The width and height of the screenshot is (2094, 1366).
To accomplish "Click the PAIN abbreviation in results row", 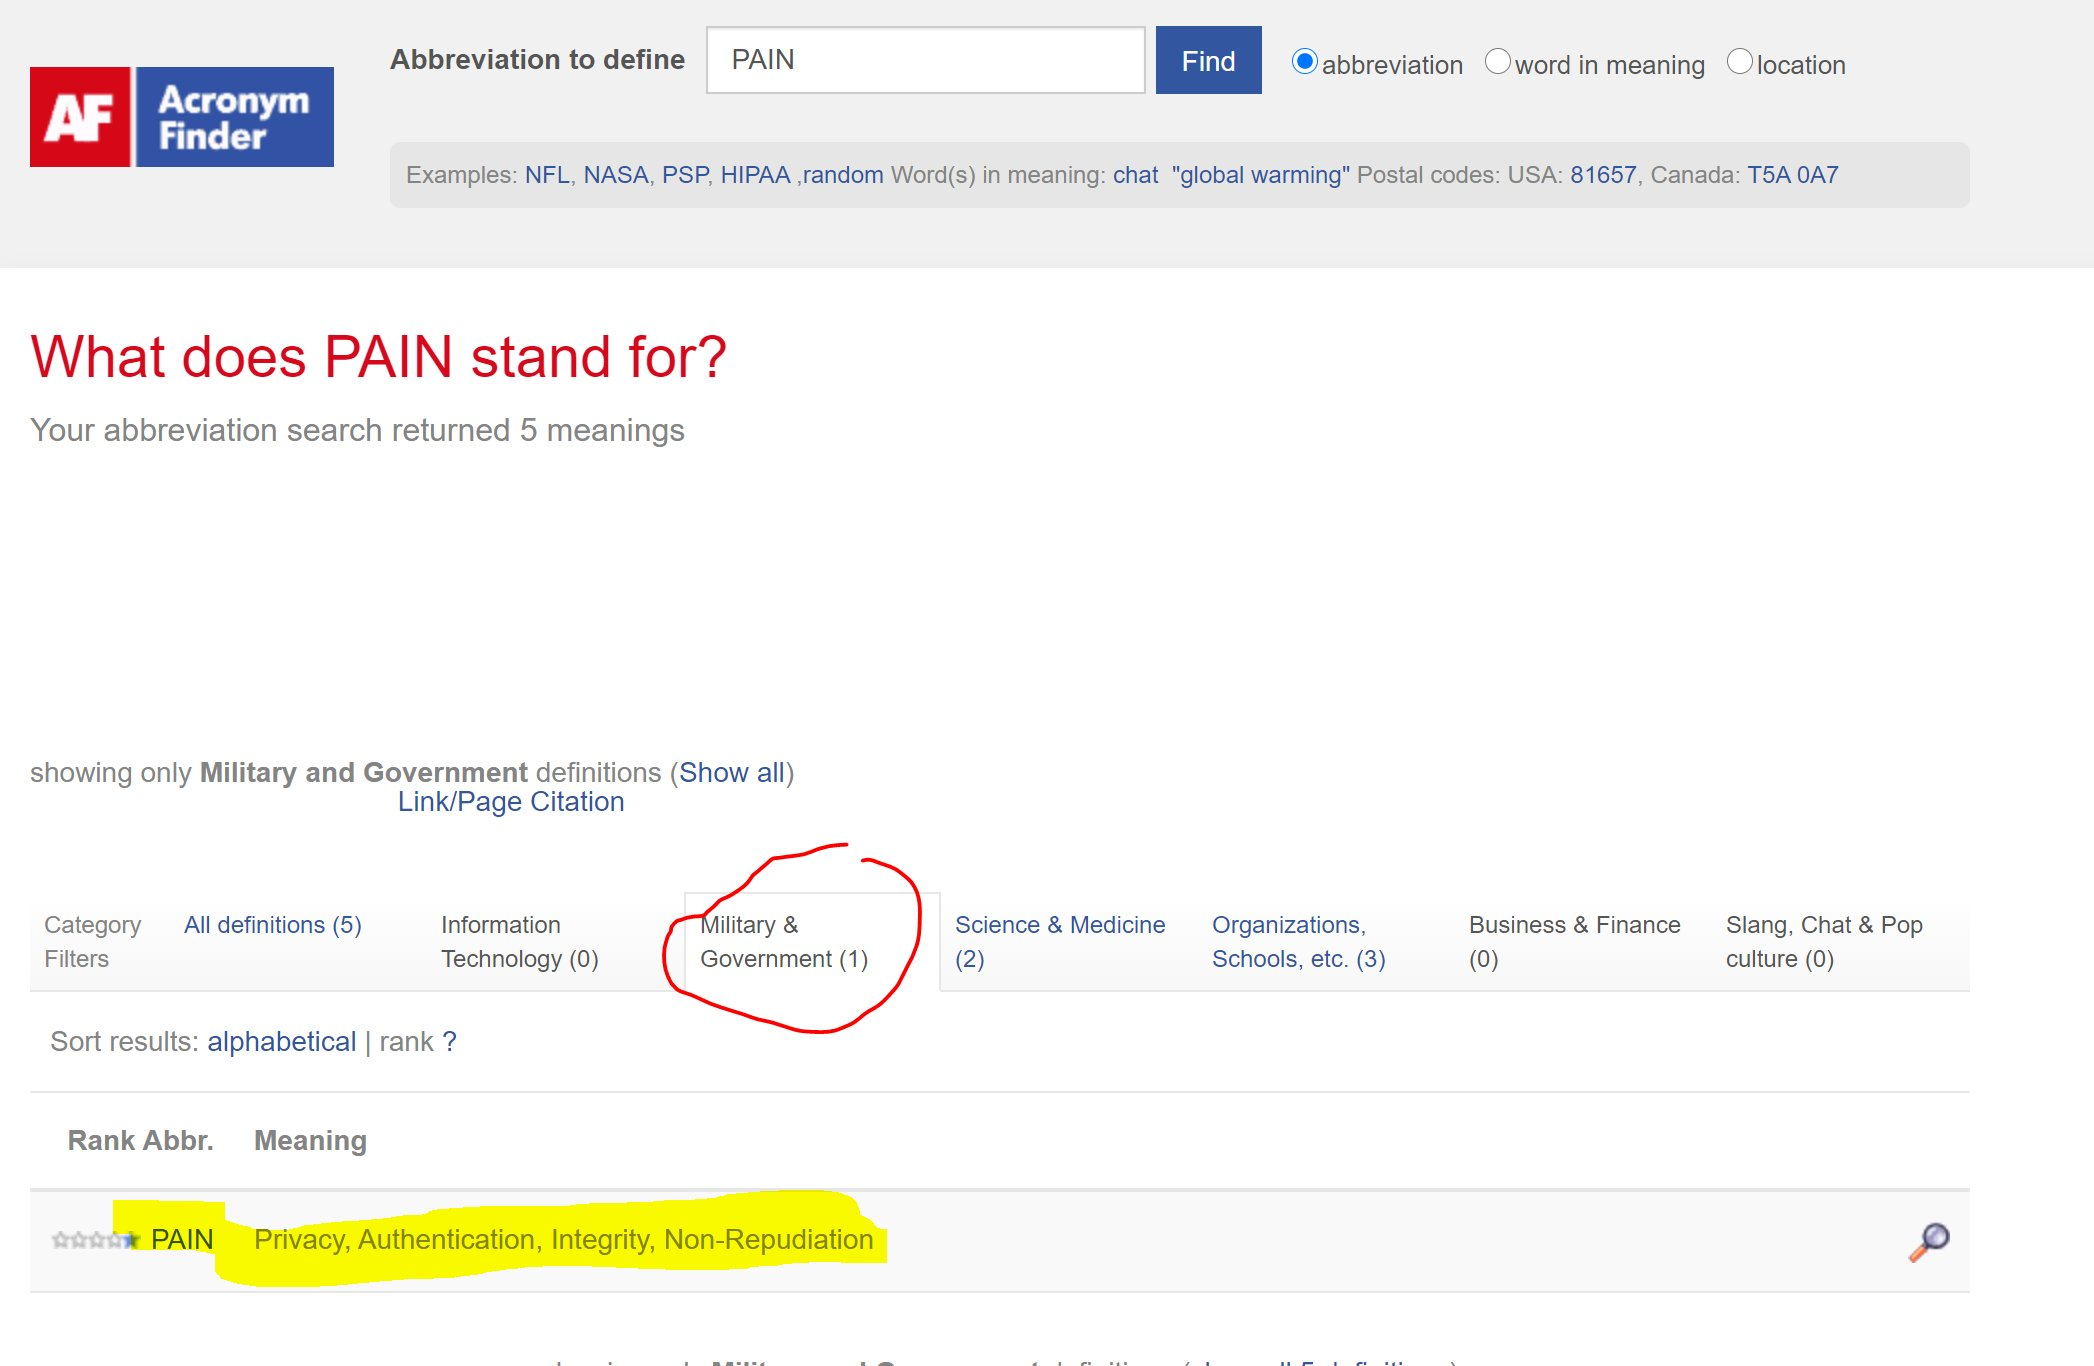I will [x=182, y=1240].
